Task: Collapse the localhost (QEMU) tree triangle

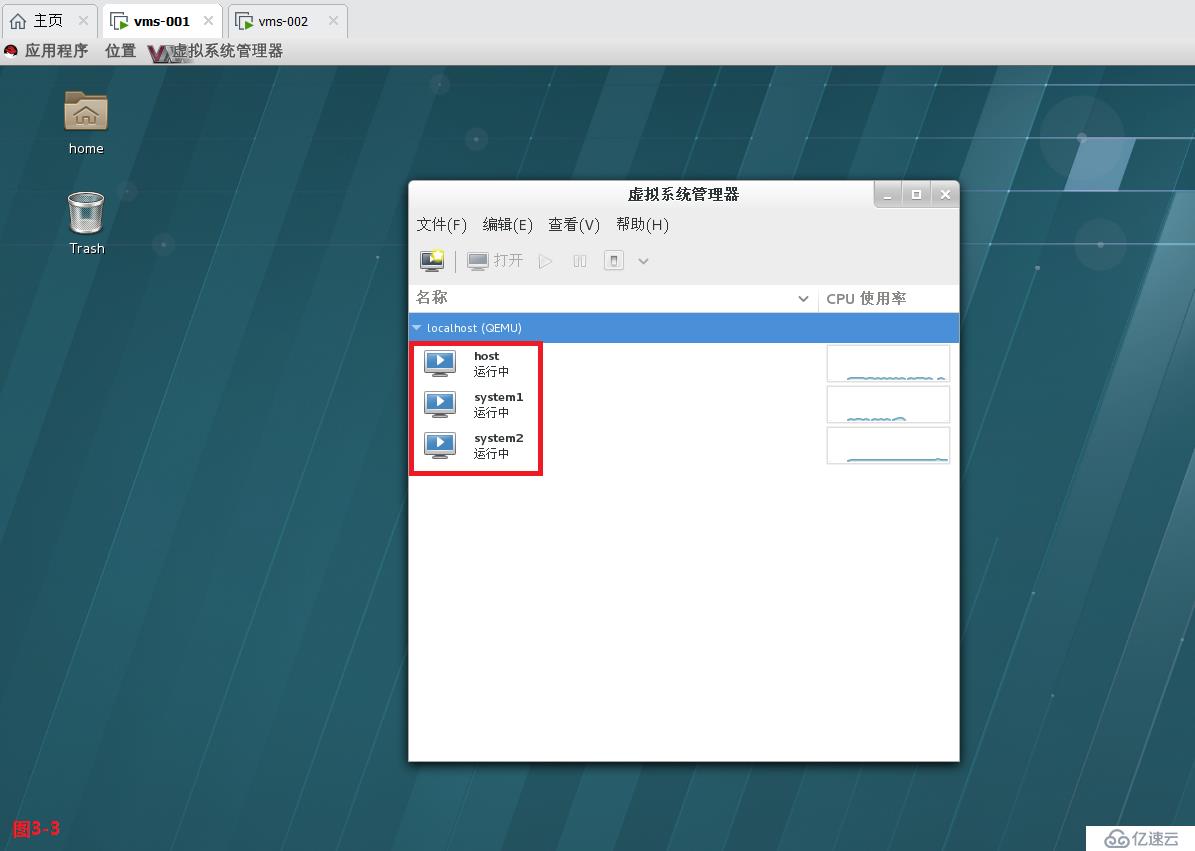Action: point(417,328)
